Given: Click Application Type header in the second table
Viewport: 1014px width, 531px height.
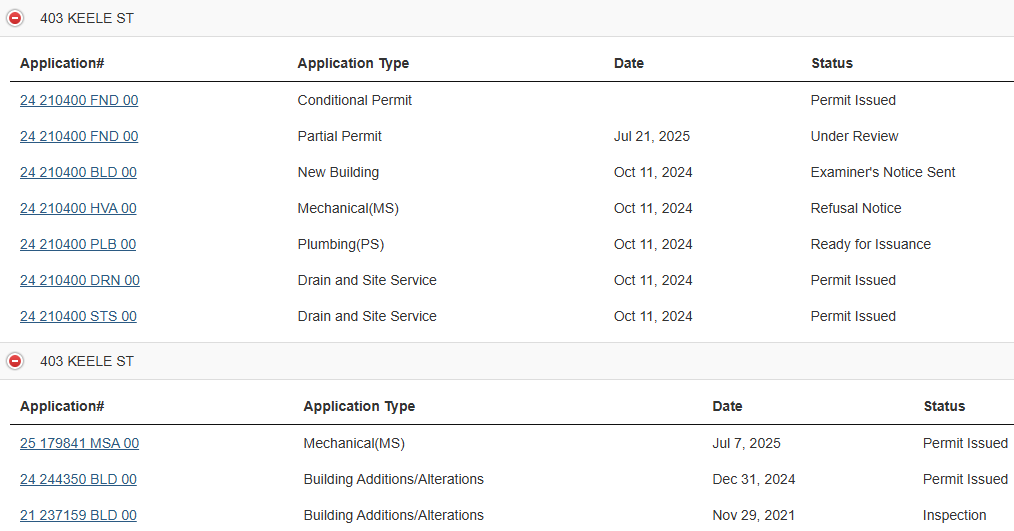Looking at the screenshot, I should pos(359,406).
